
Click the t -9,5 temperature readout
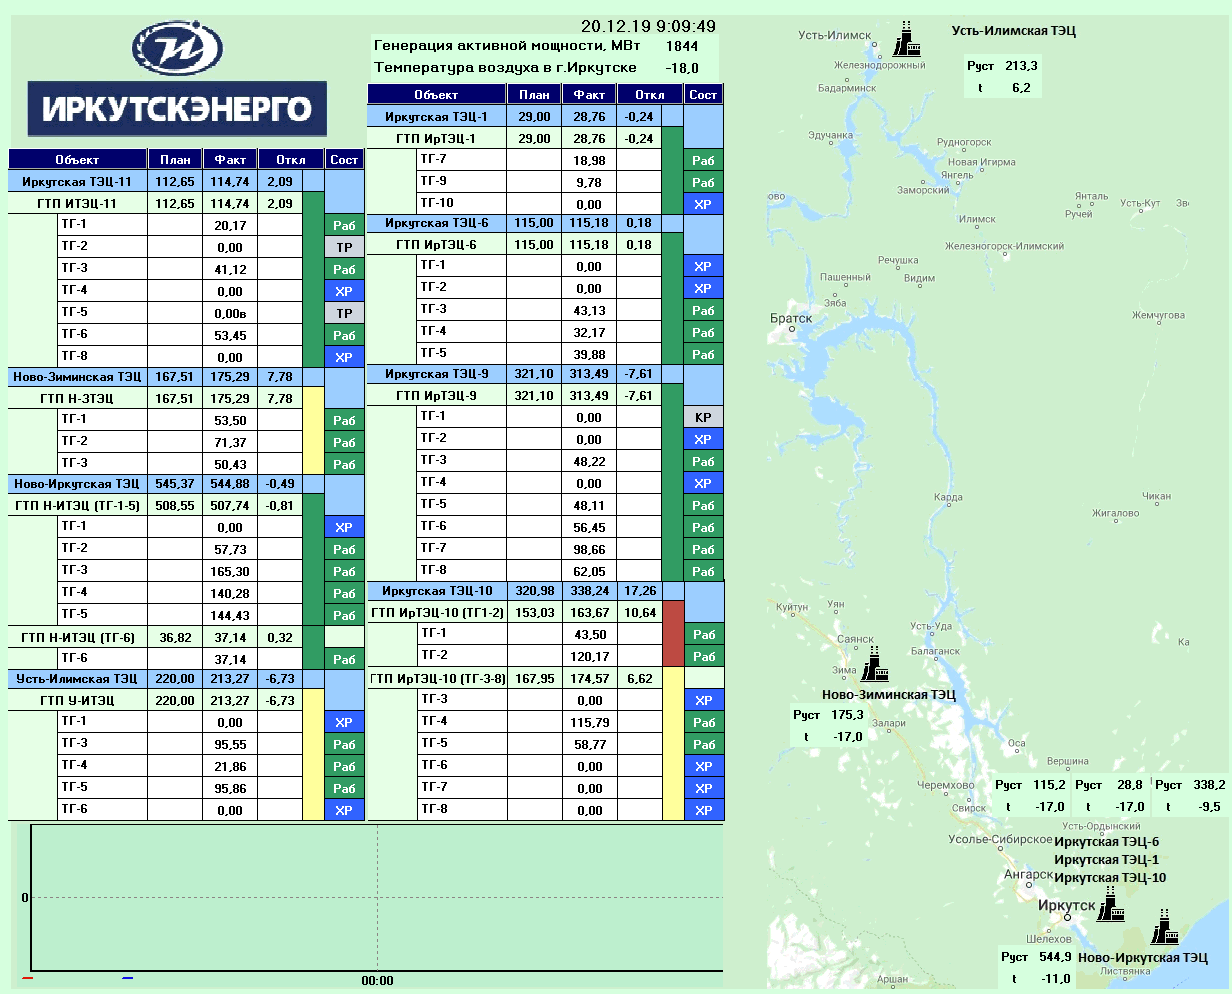(1190, 806)
